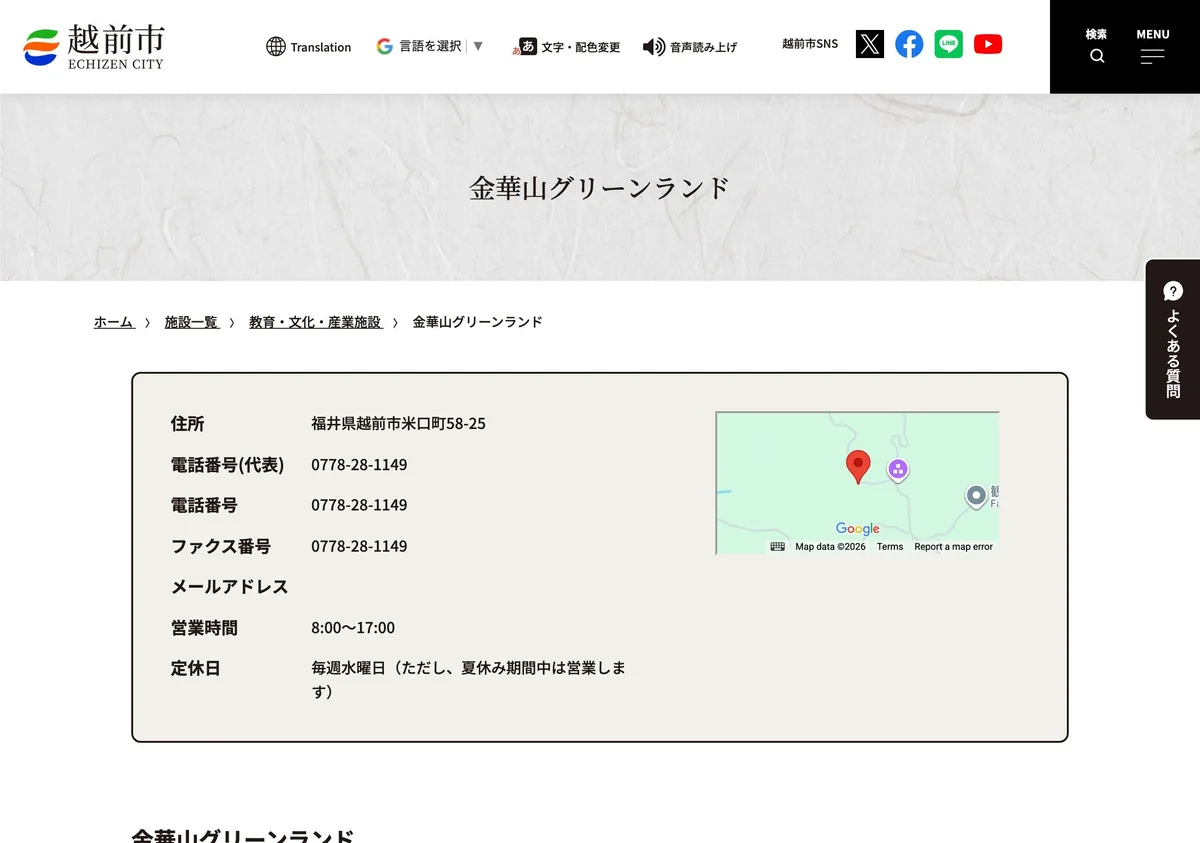Click the Google logo on map
Image resolution: width=1200 pixels, height=843 pixels.
click(x=858, y=529)
